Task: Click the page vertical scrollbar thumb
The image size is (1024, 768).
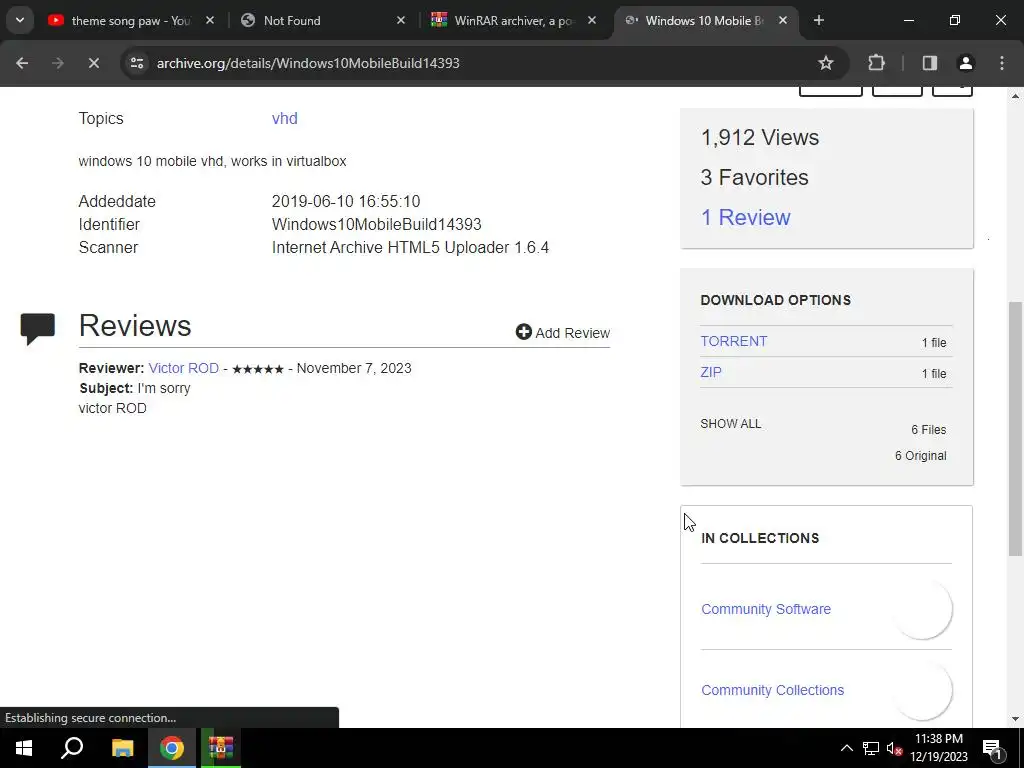Action: coord(1015,428)
